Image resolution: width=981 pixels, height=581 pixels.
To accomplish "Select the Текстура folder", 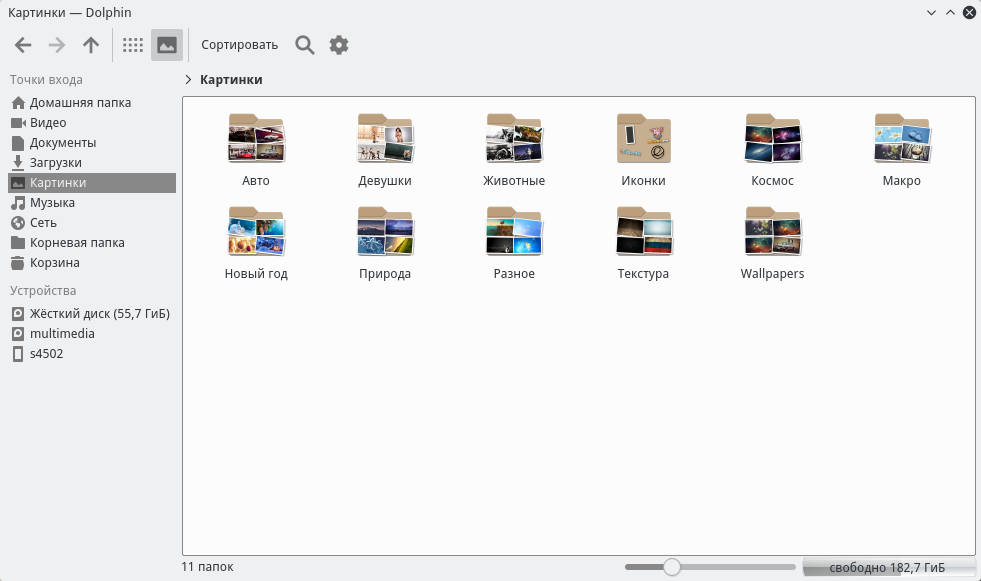I will (643, 243).
